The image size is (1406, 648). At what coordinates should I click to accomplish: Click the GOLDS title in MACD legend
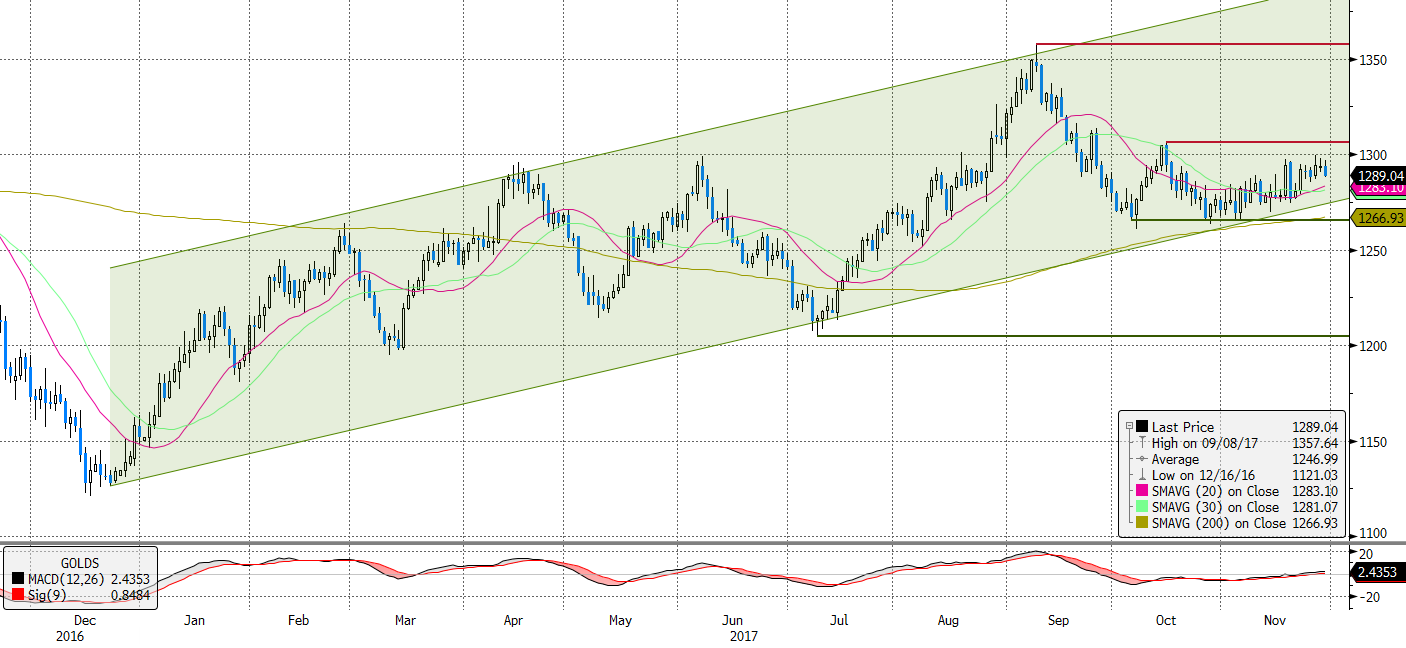[x=80, y=563]
